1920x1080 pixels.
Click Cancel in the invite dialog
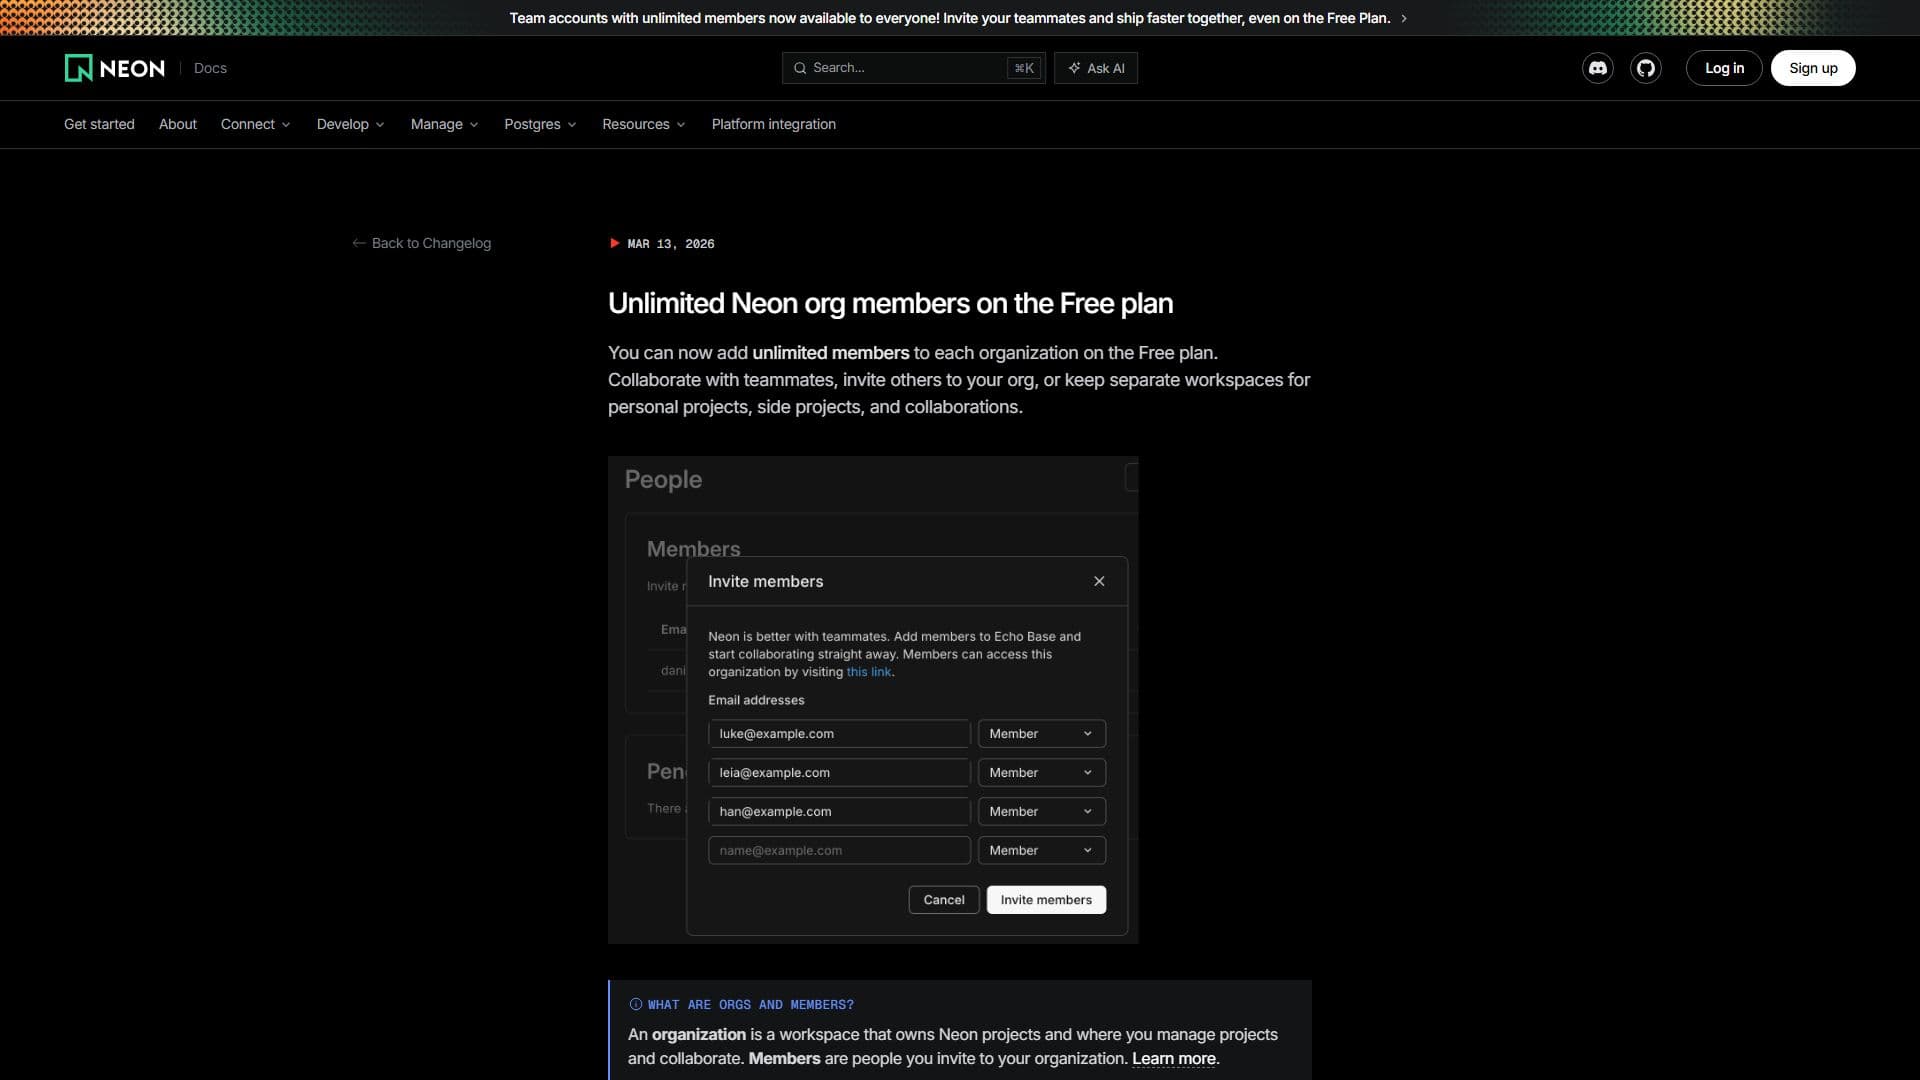[x=944, y=900]
